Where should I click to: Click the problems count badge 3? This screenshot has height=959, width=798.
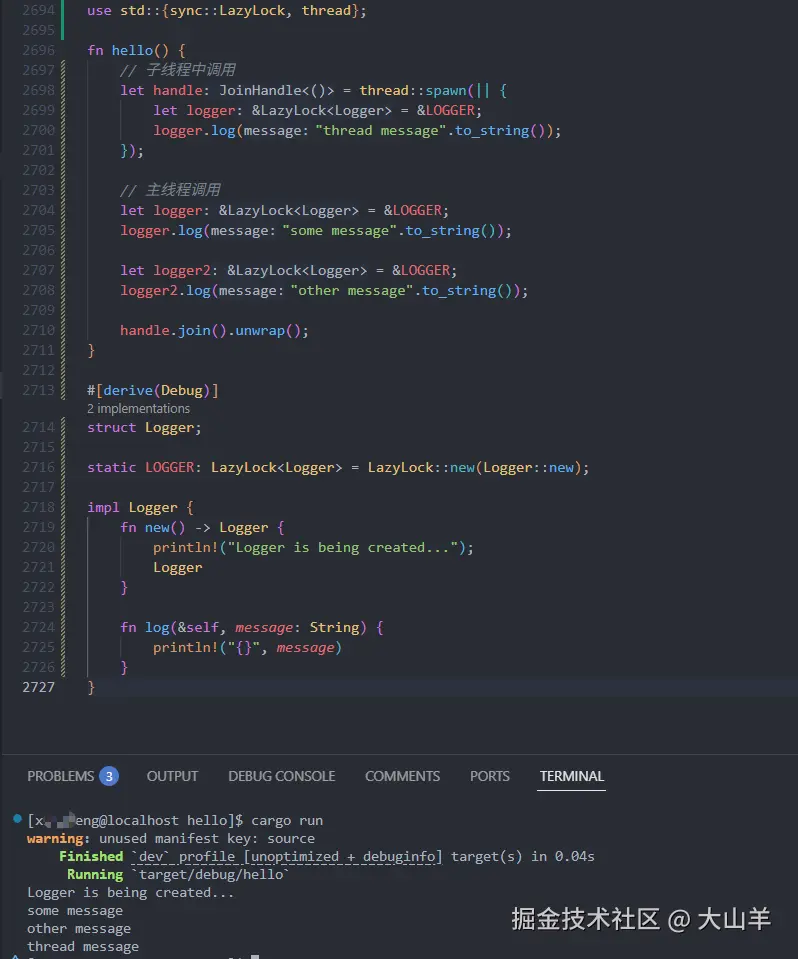click(109, 776)
